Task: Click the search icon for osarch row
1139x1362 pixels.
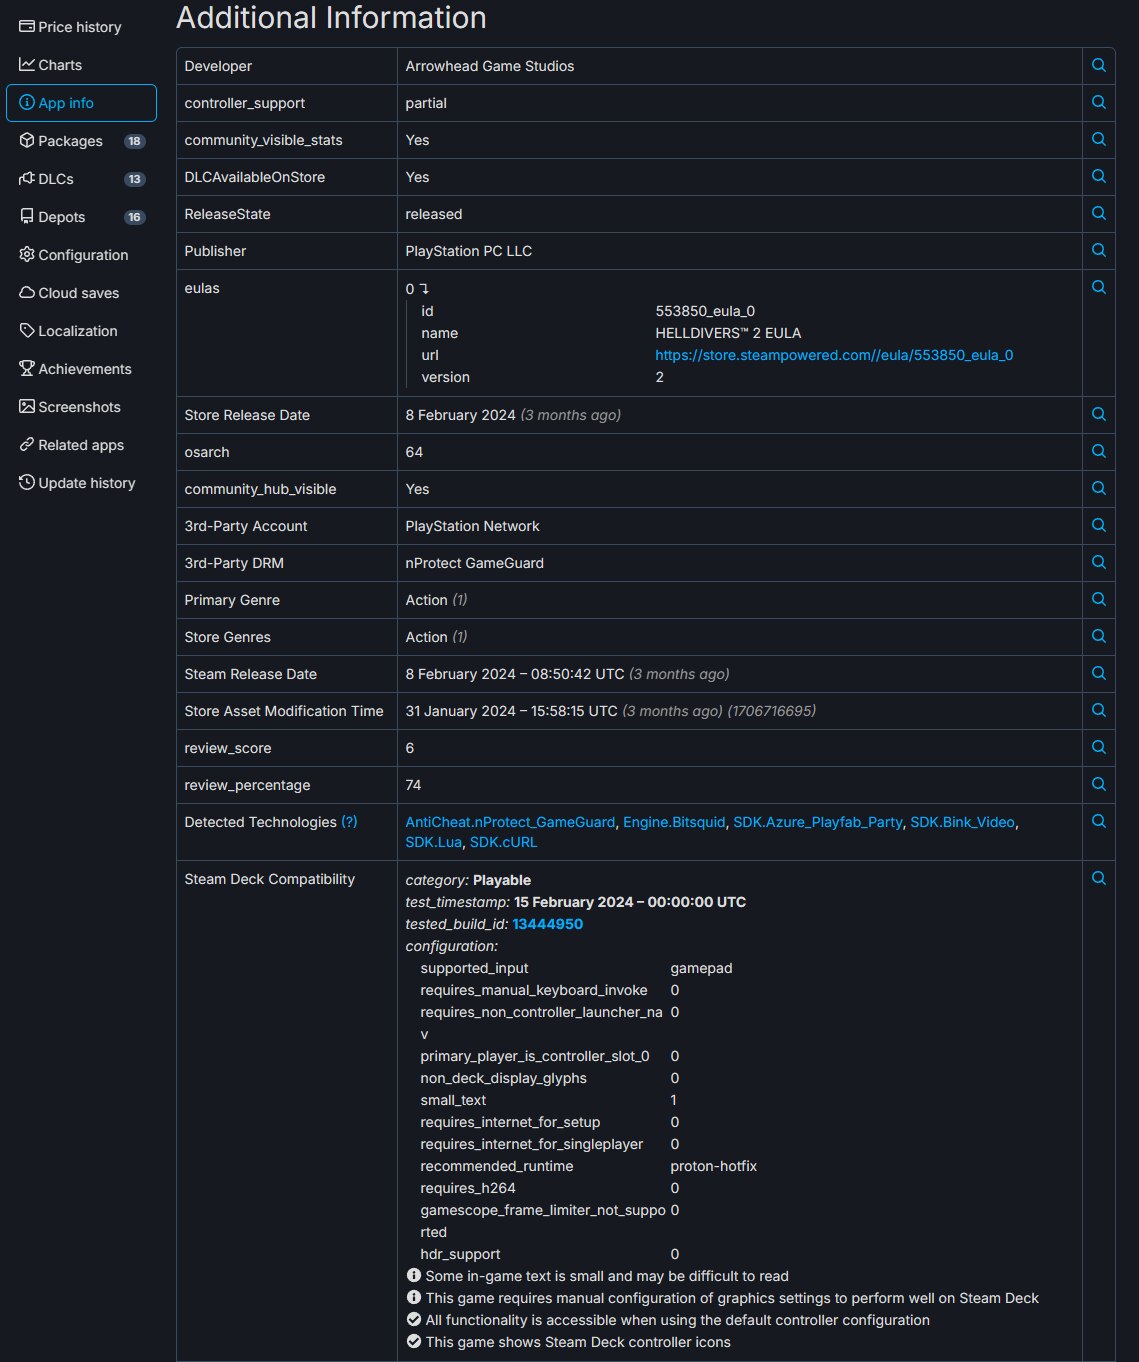Action: (x=1098, y=451)
